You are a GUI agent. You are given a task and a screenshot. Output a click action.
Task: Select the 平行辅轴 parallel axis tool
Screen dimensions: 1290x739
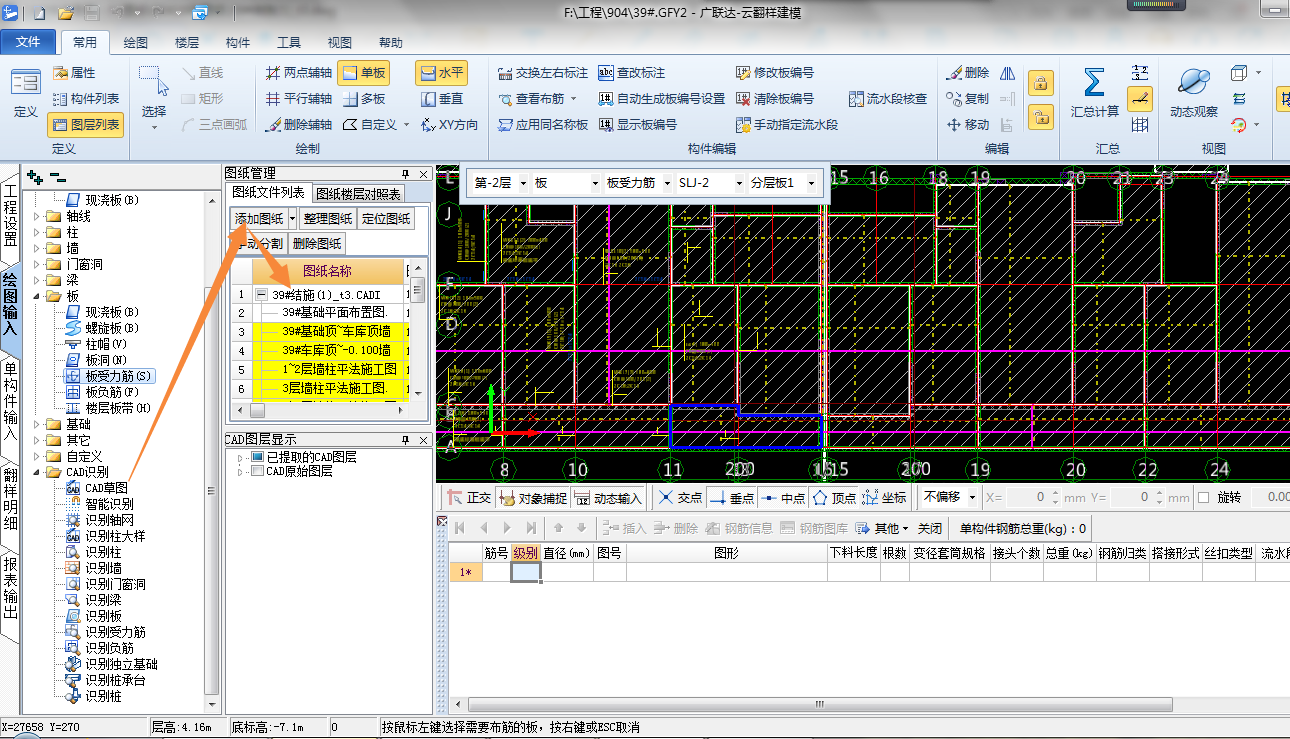299,99
